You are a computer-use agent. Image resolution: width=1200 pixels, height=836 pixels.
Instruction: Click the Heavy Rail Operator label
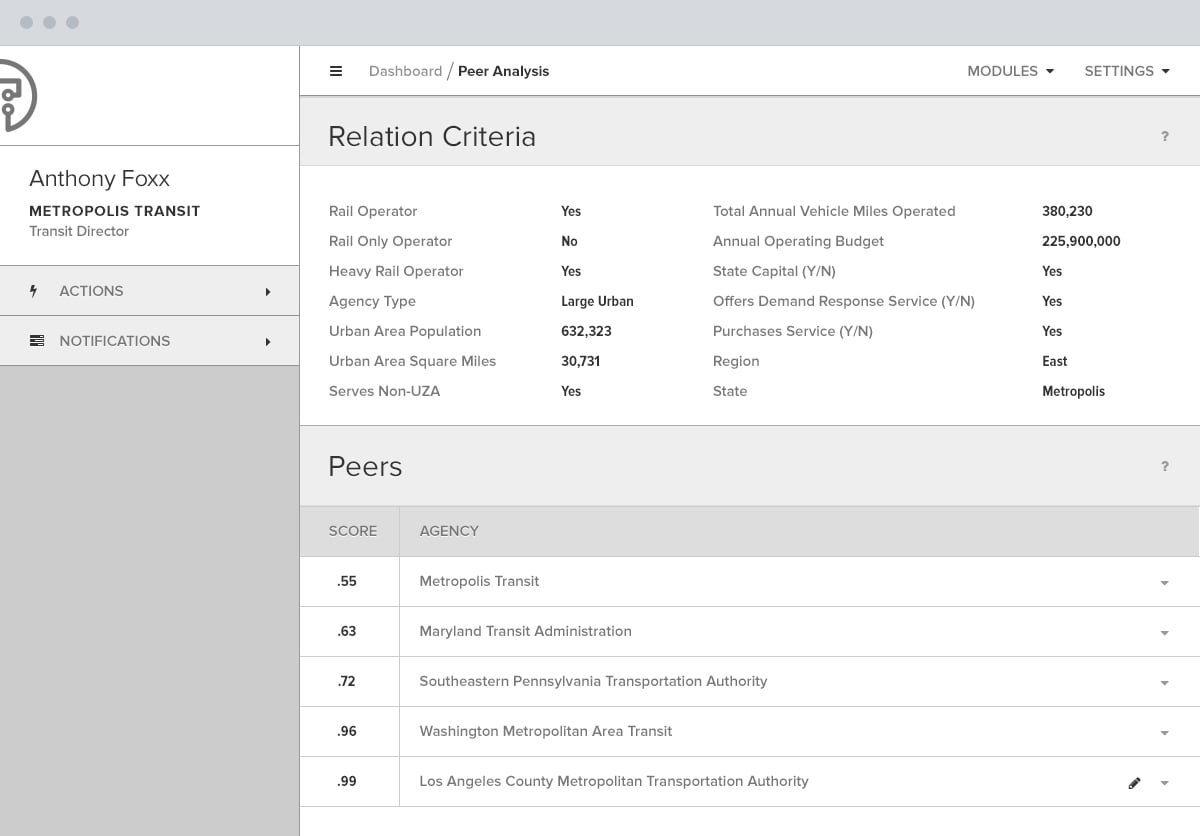click(x=396, y=271)
